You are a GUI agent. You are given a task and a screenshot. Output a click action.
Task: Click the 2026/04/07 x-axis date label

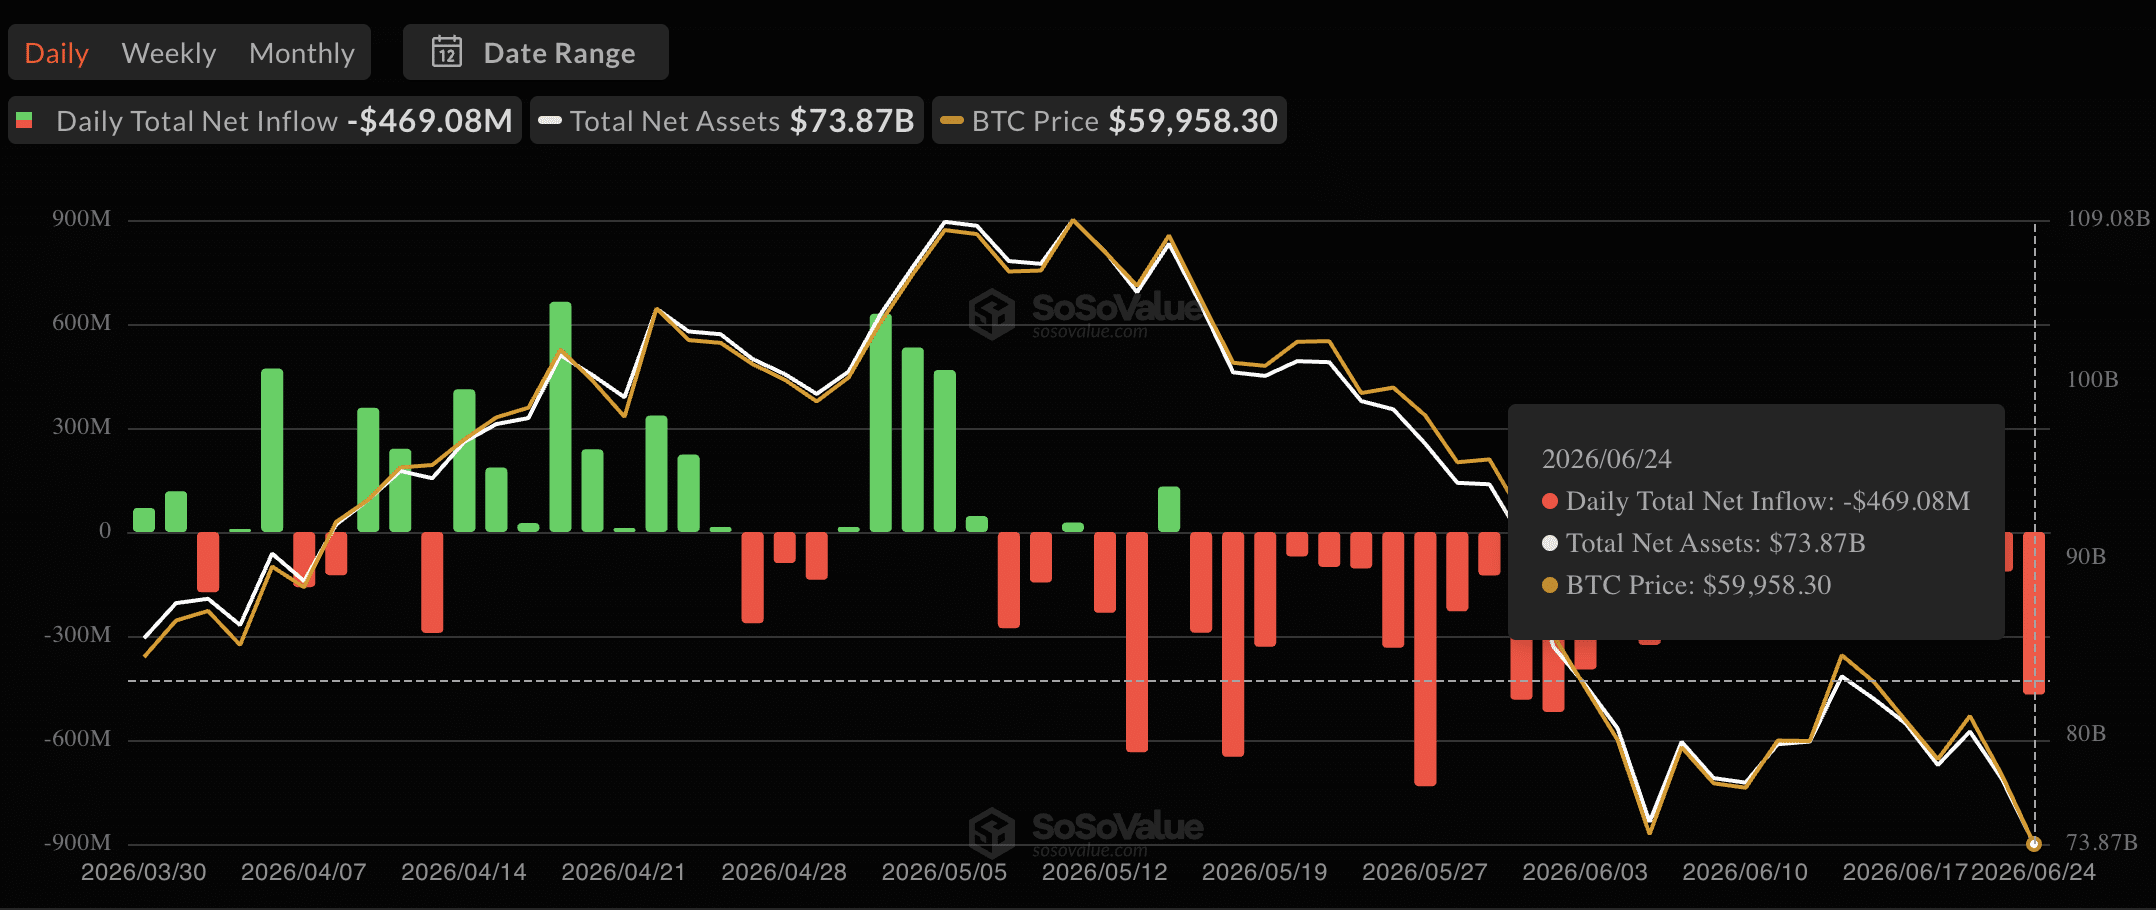point(304,872)
